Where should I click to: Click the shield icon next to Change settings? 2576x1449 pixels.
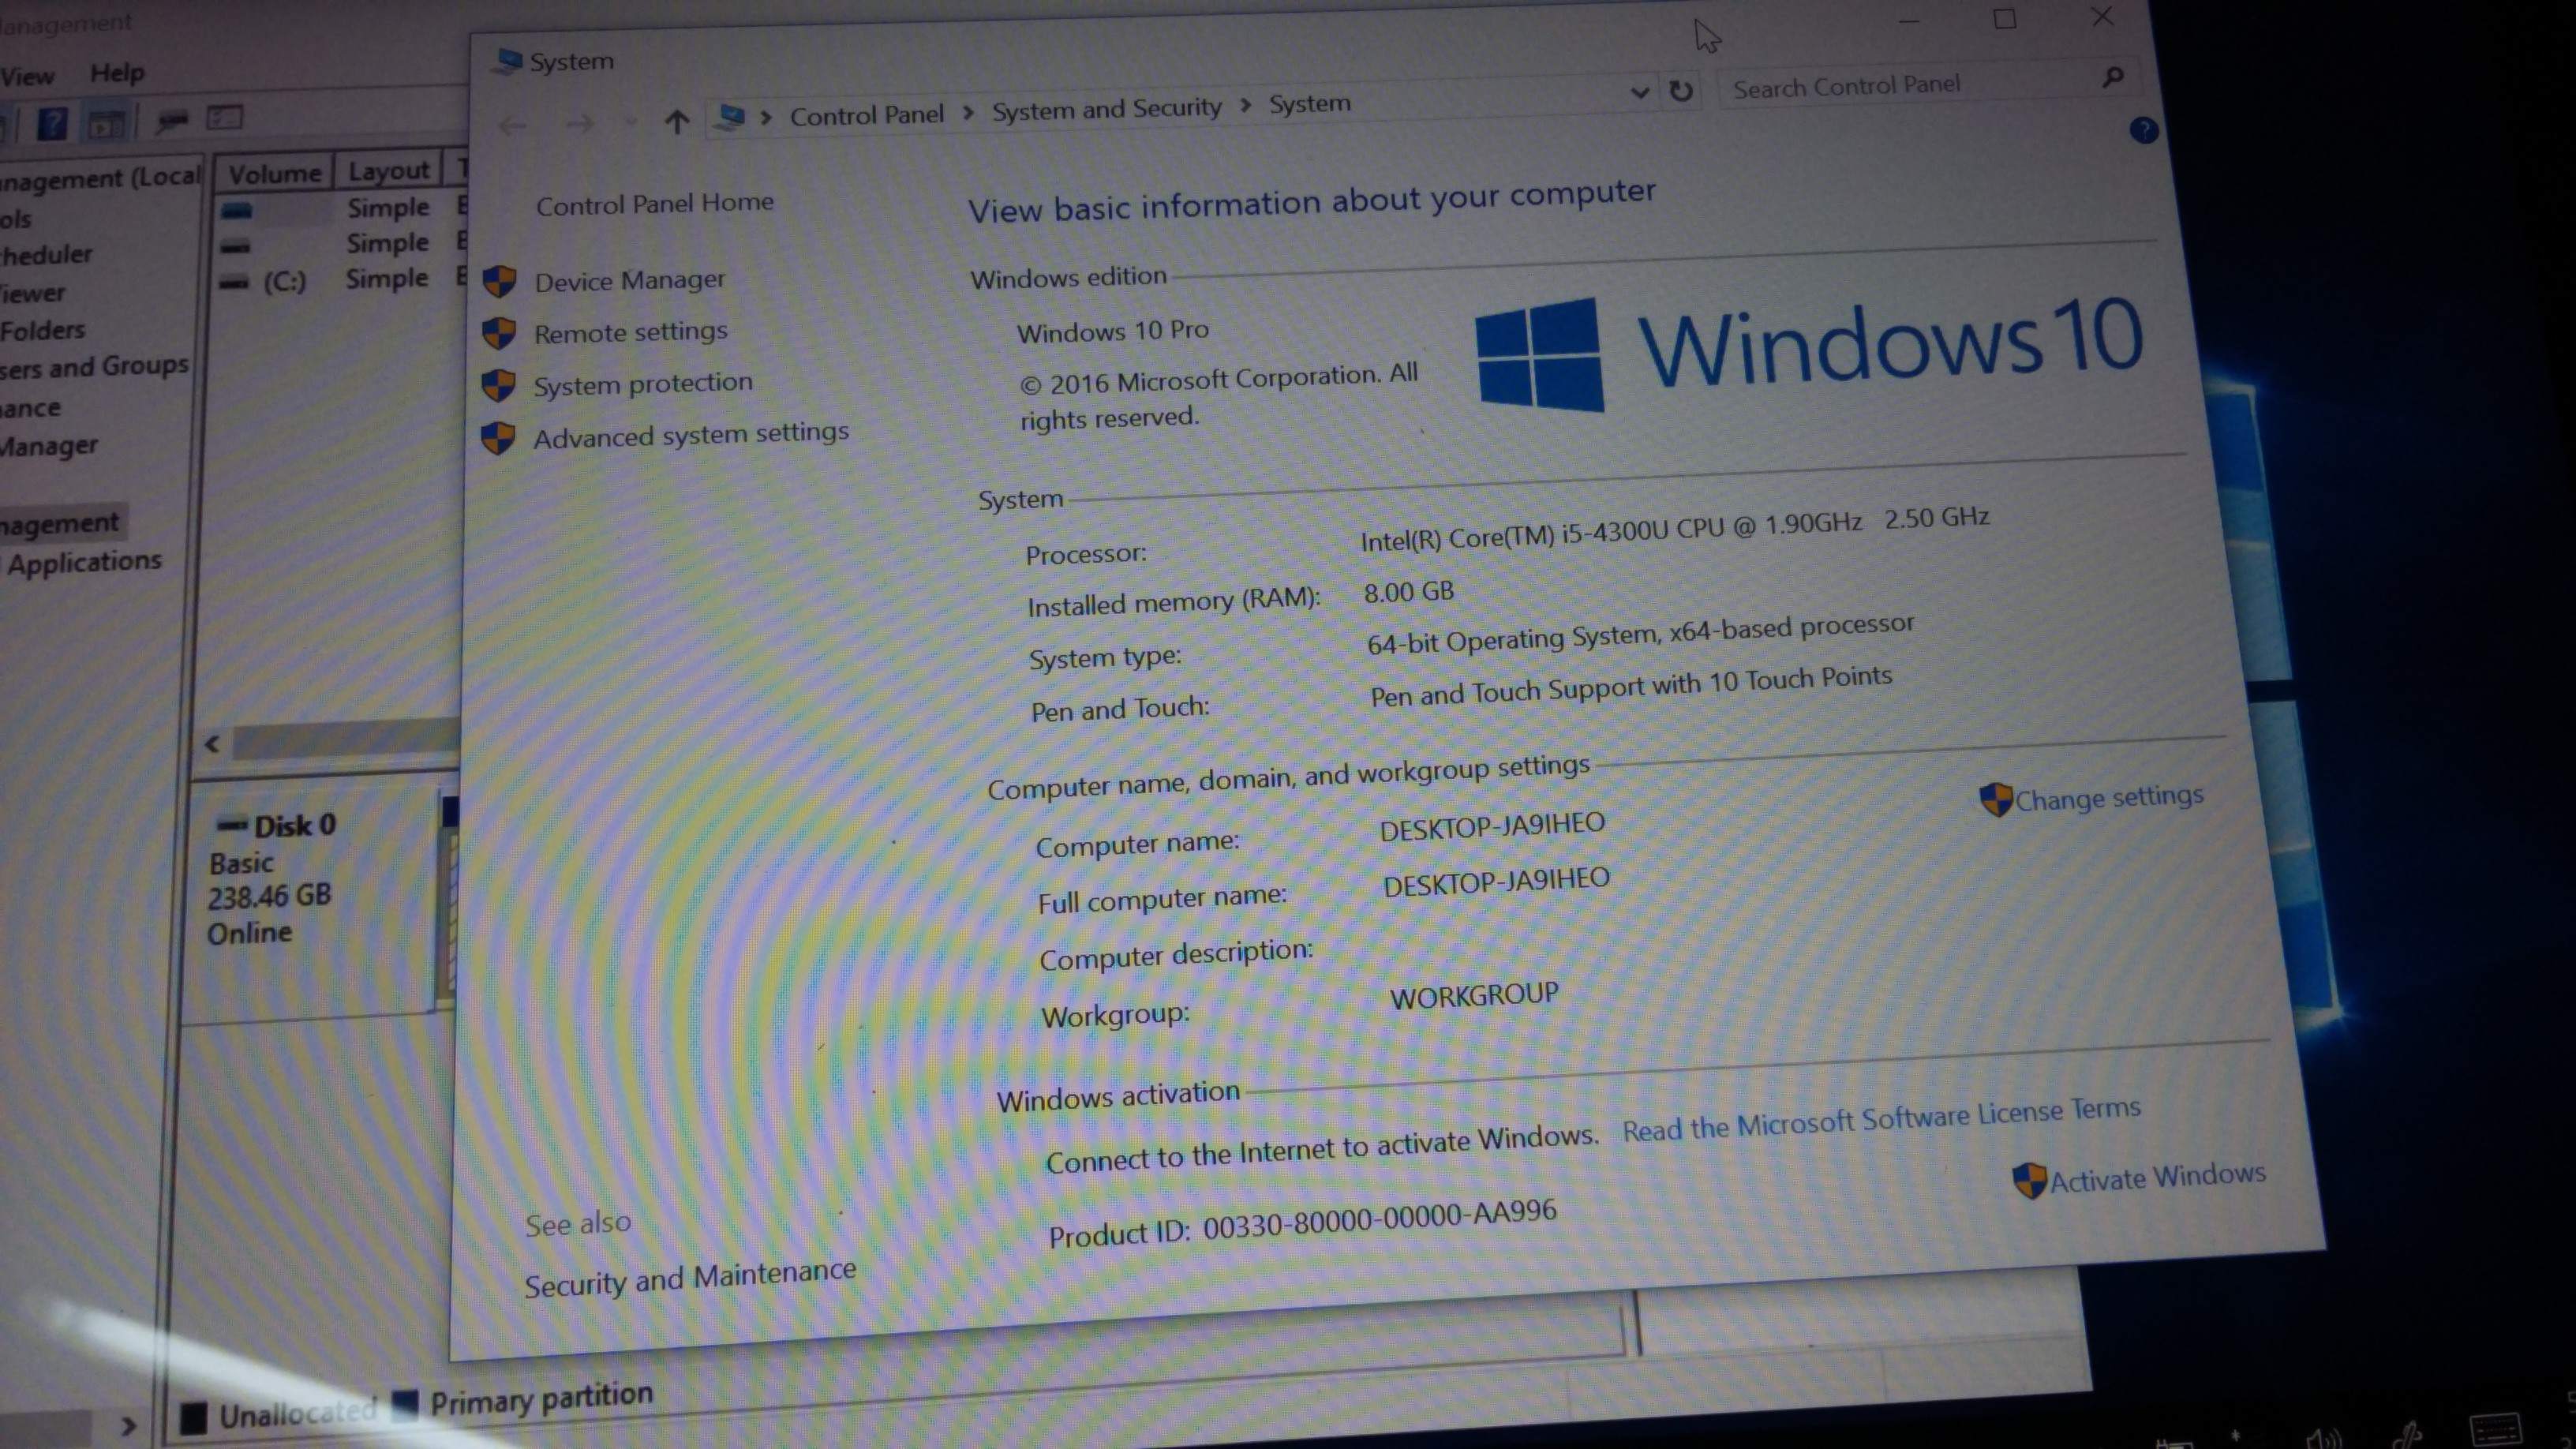point(1995,800)
